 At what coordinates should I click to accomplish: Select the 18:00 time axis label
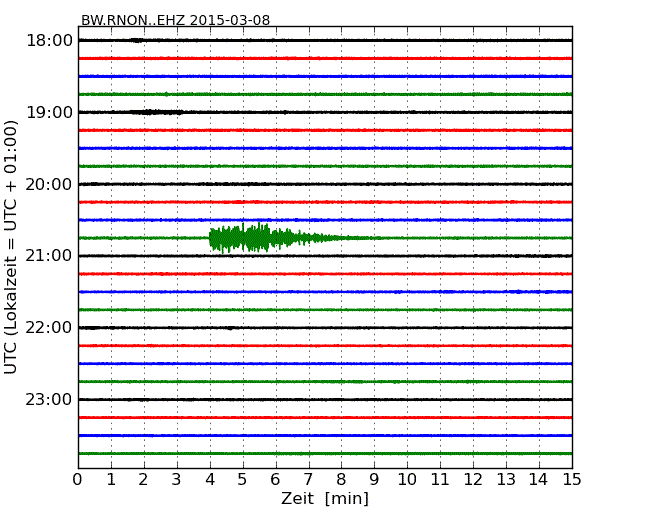point(49,41)
